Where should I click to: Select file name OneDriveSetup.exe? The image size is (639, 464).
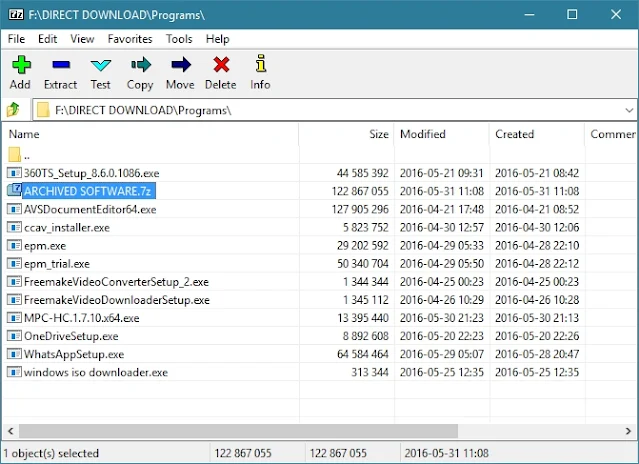click(x=71, y=336)
